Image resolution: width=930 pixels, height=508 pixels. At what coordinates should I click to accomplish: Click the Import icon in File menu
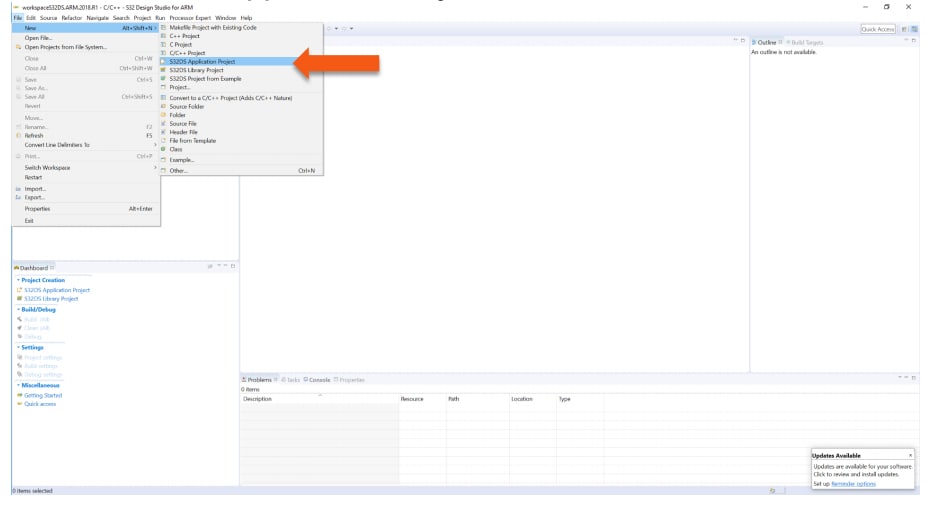(x=18, y=189)
